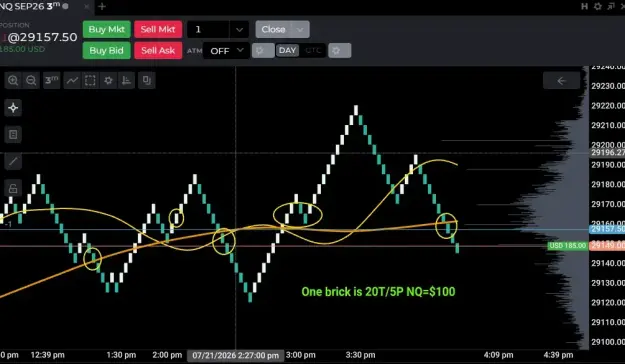Open the ATM OFF dropdown

(x=226, y=51)
